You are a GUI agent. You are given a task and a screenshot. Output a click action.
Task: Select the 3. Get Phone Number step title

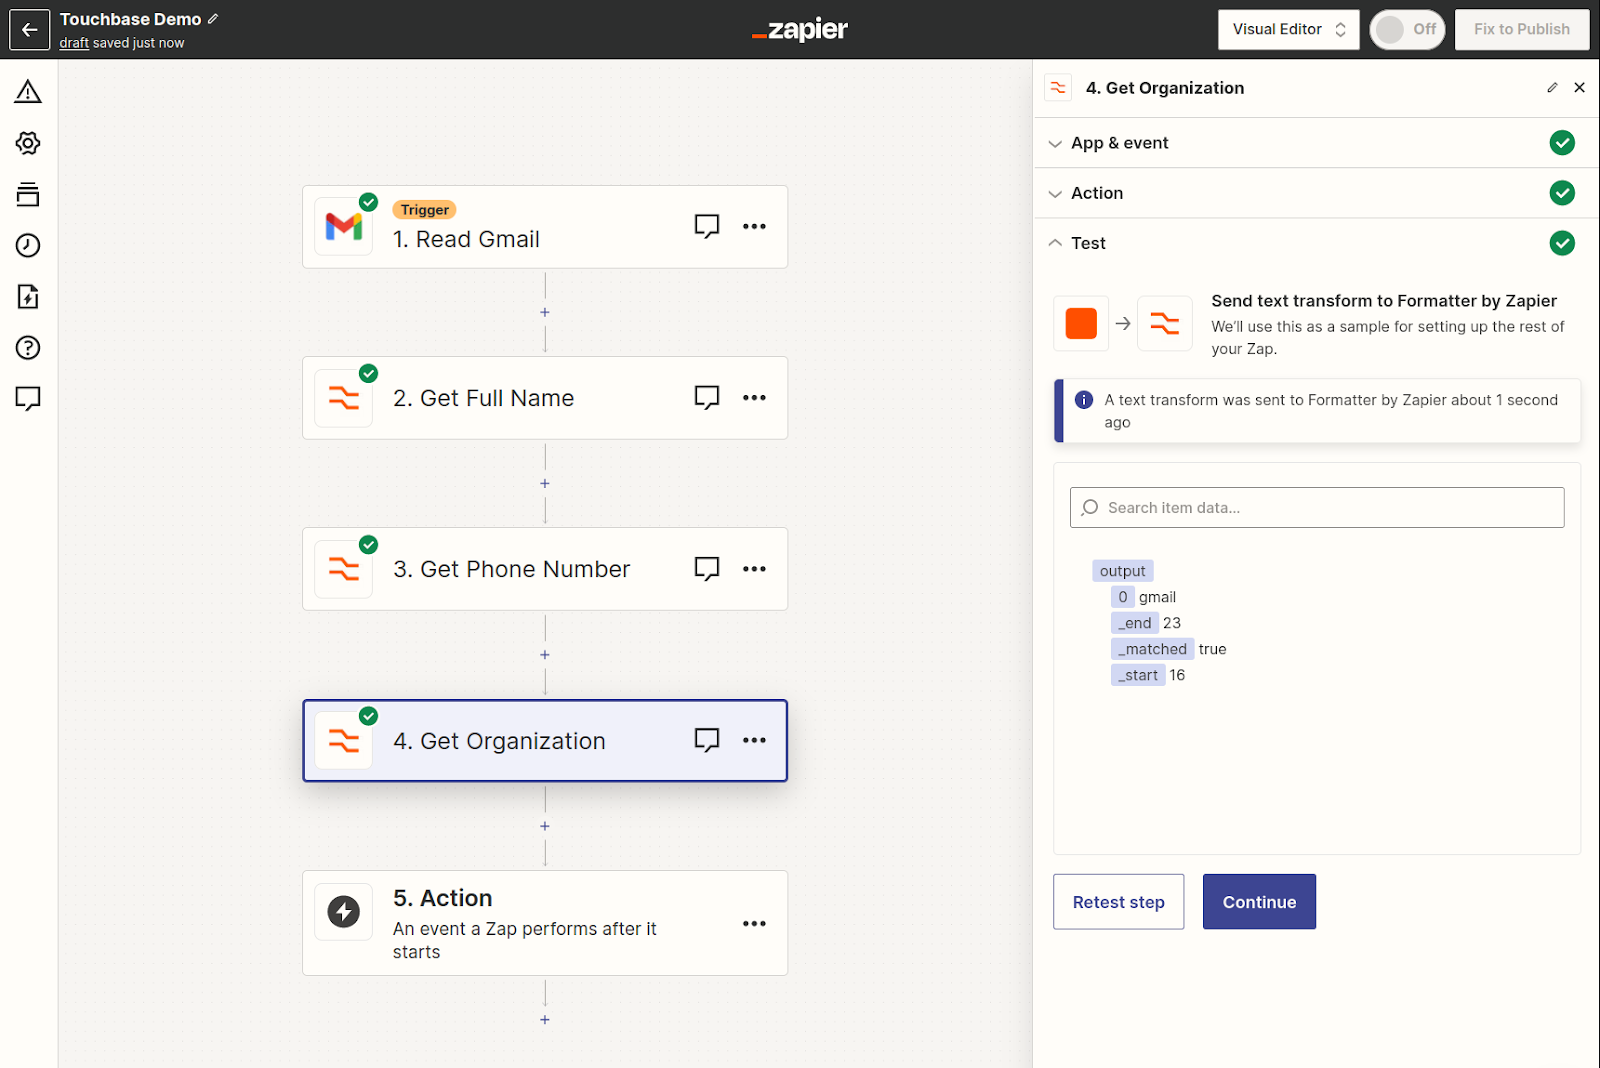coord(511,569)
